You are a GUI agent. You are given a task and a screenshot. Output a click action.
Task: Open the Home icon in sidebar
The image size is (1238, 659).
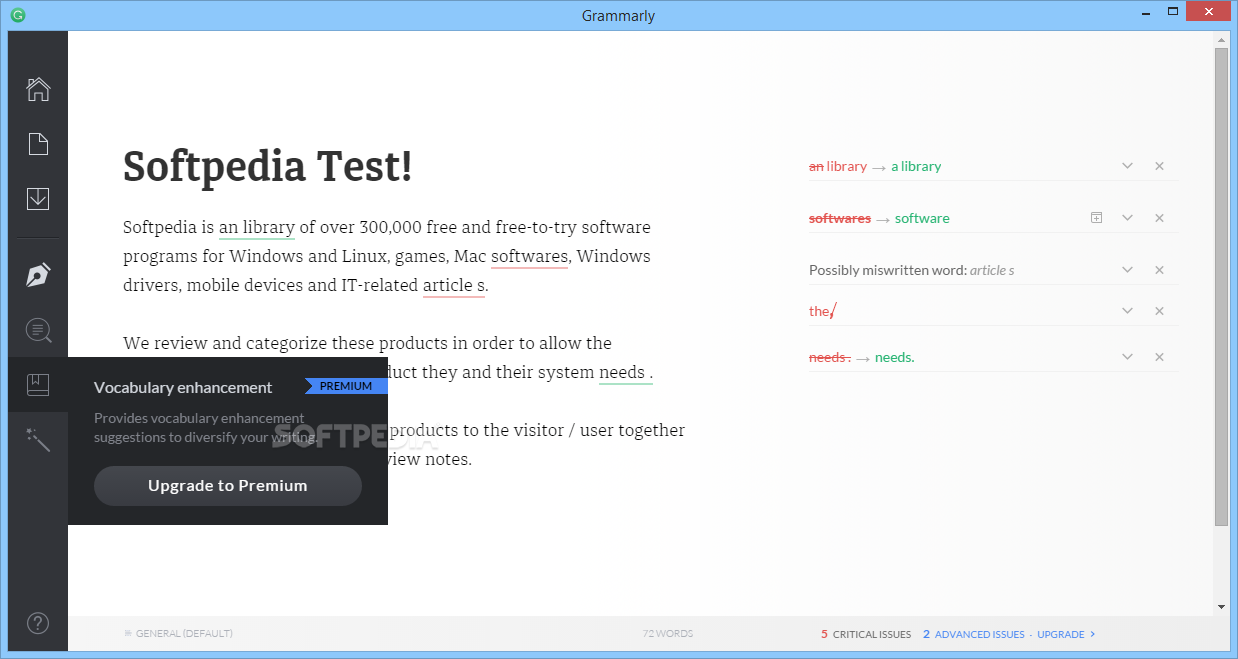point(38,89)
